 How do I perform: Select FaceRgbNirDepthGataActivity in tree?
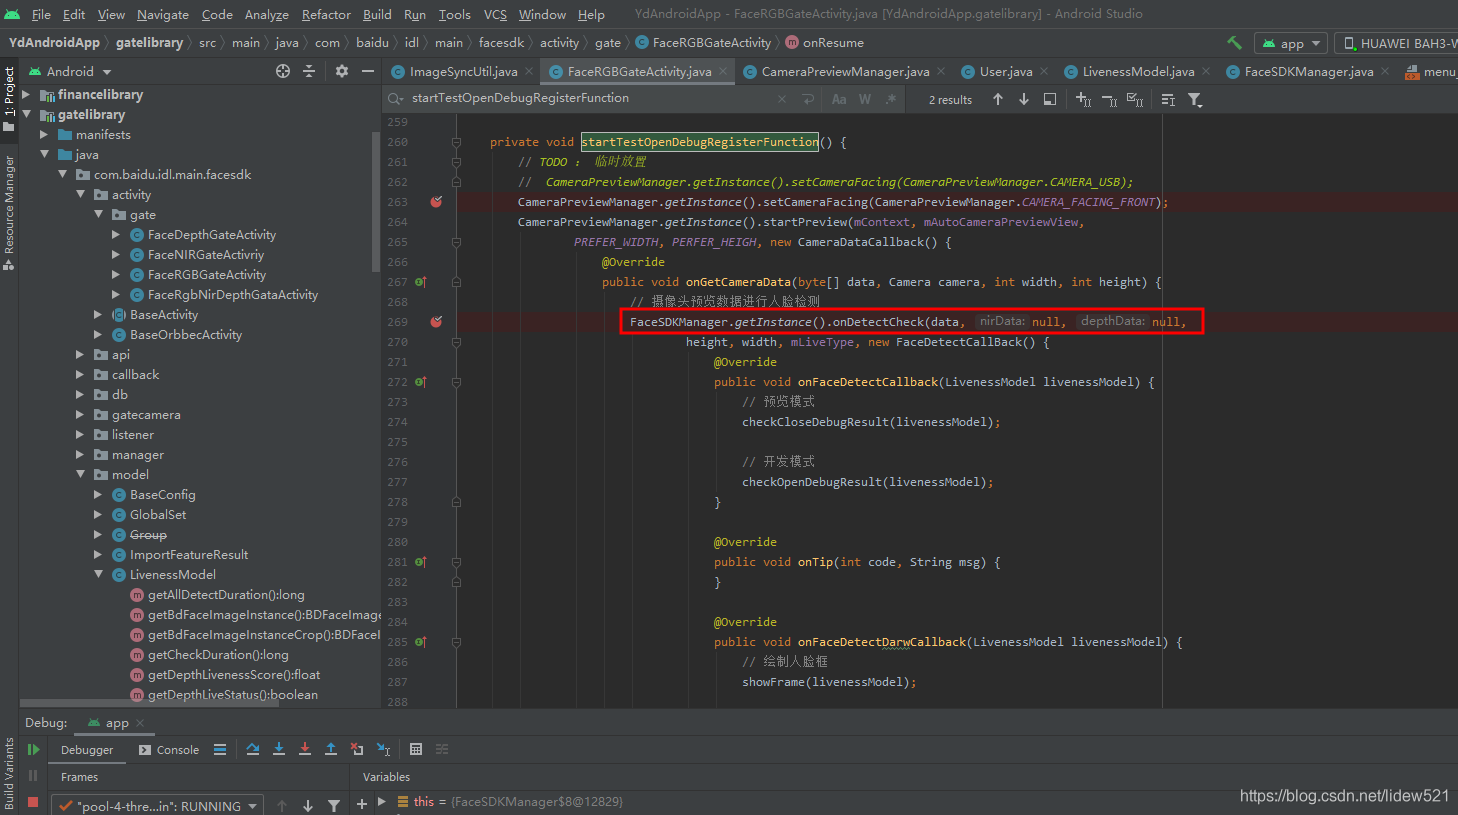tap(233, 295)
